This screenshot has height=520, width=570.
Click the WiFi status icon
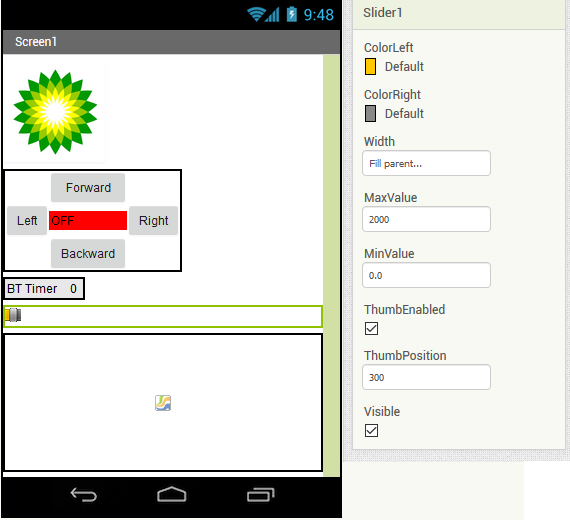tap(256, 15)
